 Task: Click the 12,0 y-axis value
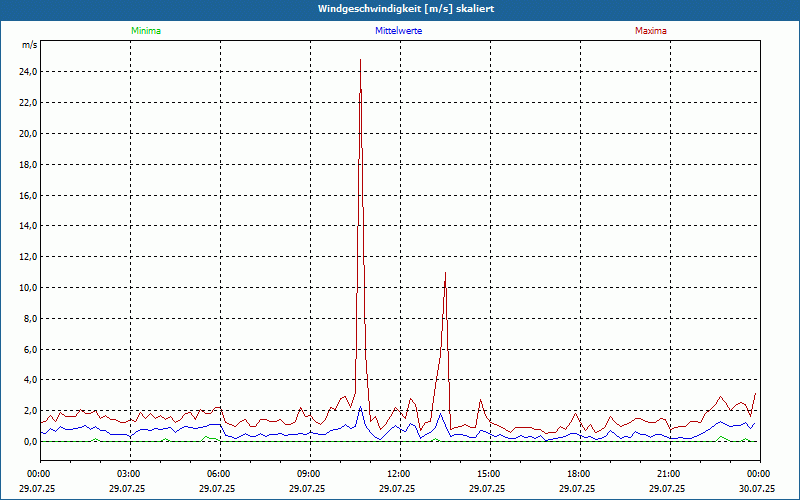point(29,257)
